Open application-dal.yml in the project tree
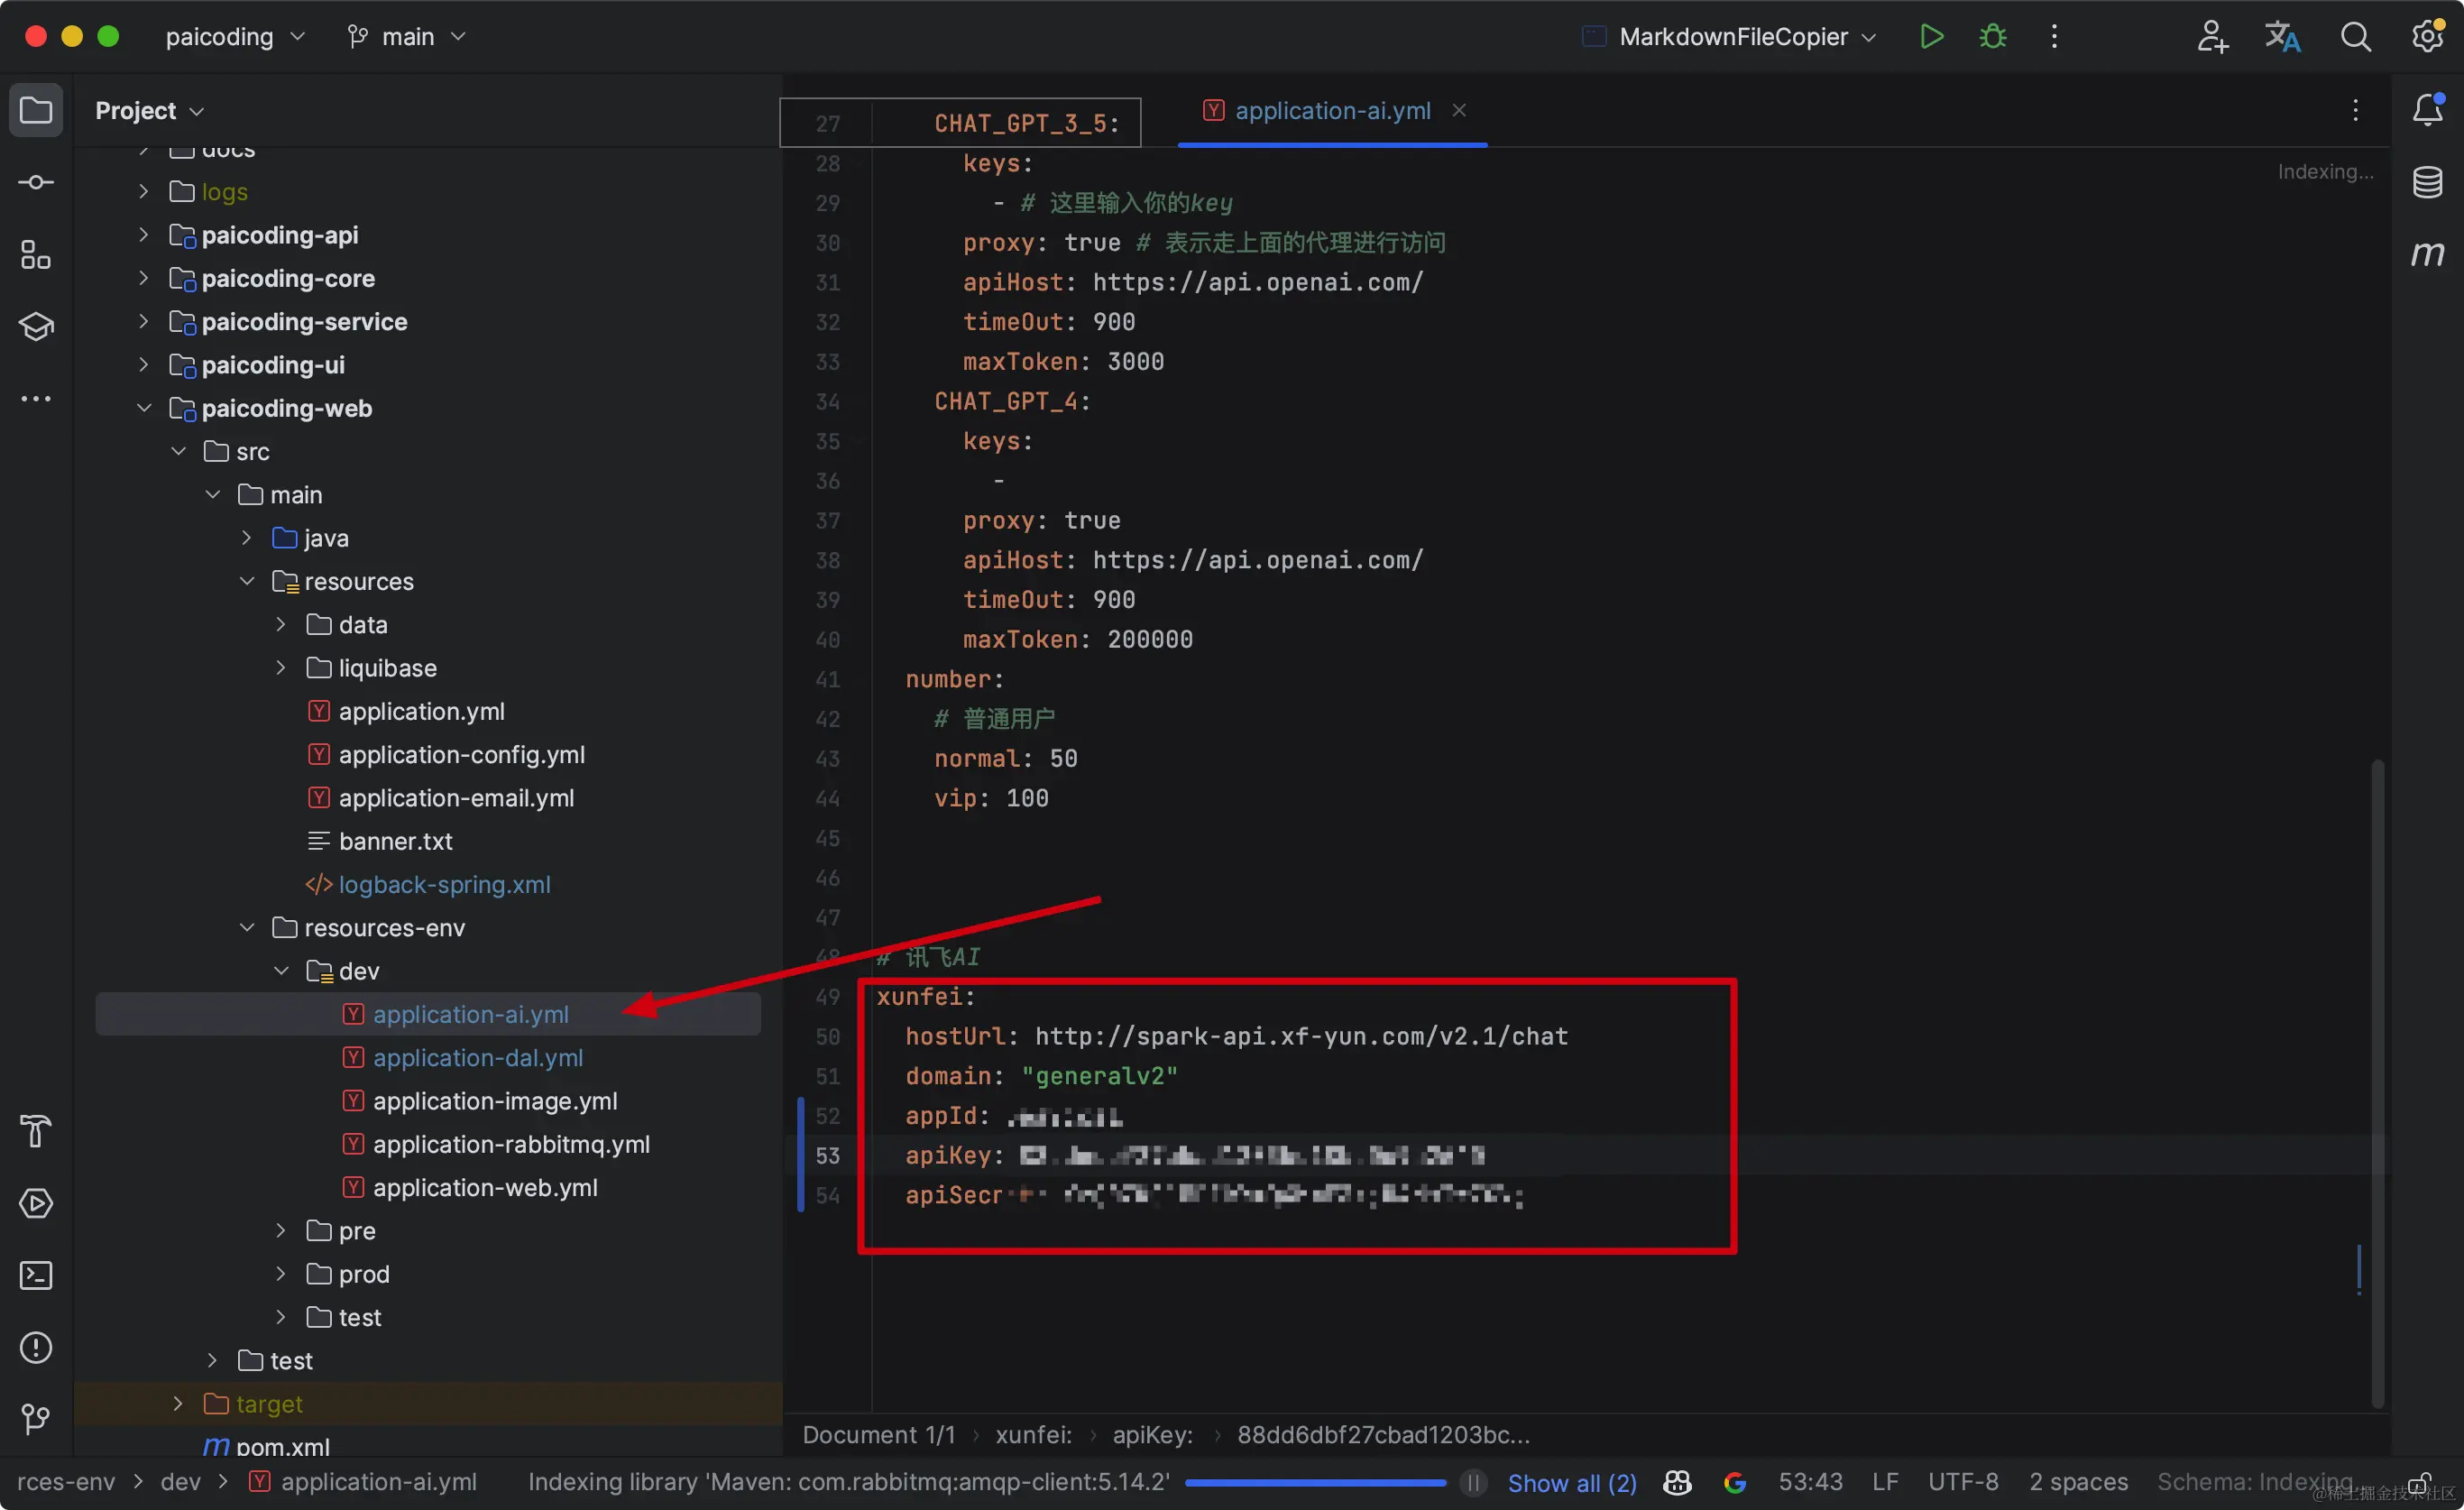 pos(477,1058)
